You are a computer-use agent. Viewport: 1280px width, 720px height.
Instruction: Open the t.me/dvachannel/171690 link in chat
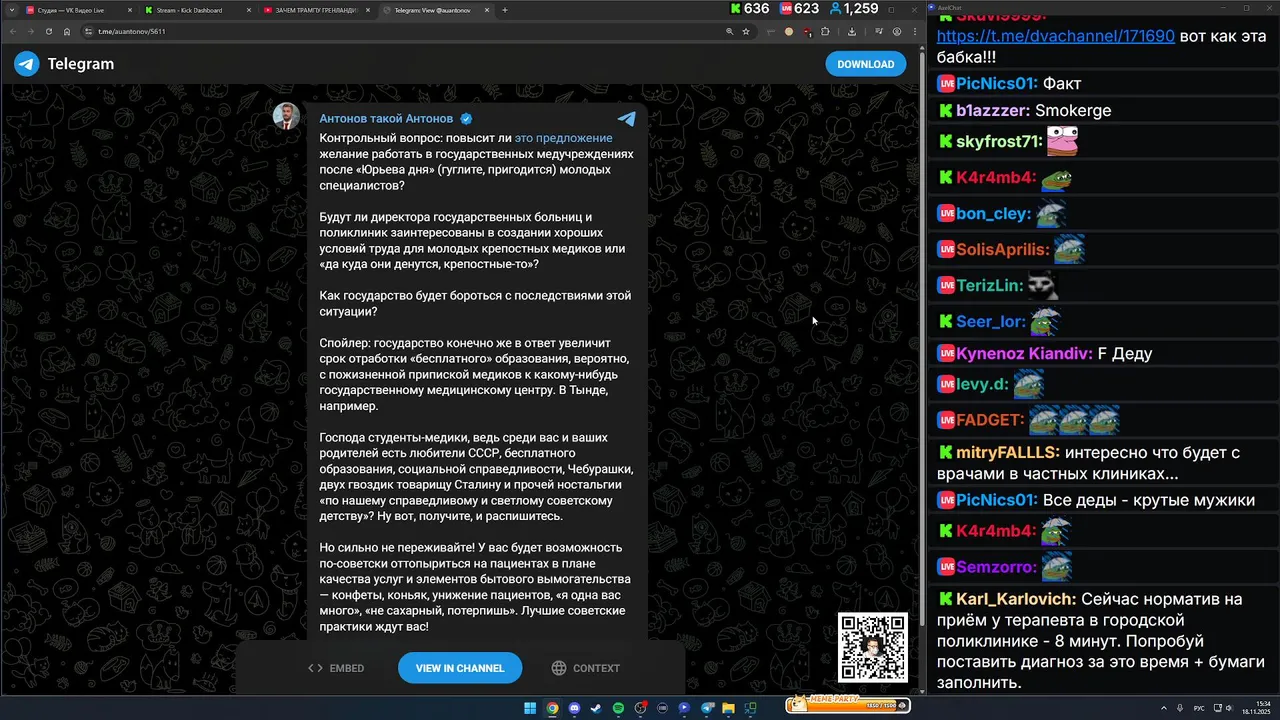(x=1055, y=36)
